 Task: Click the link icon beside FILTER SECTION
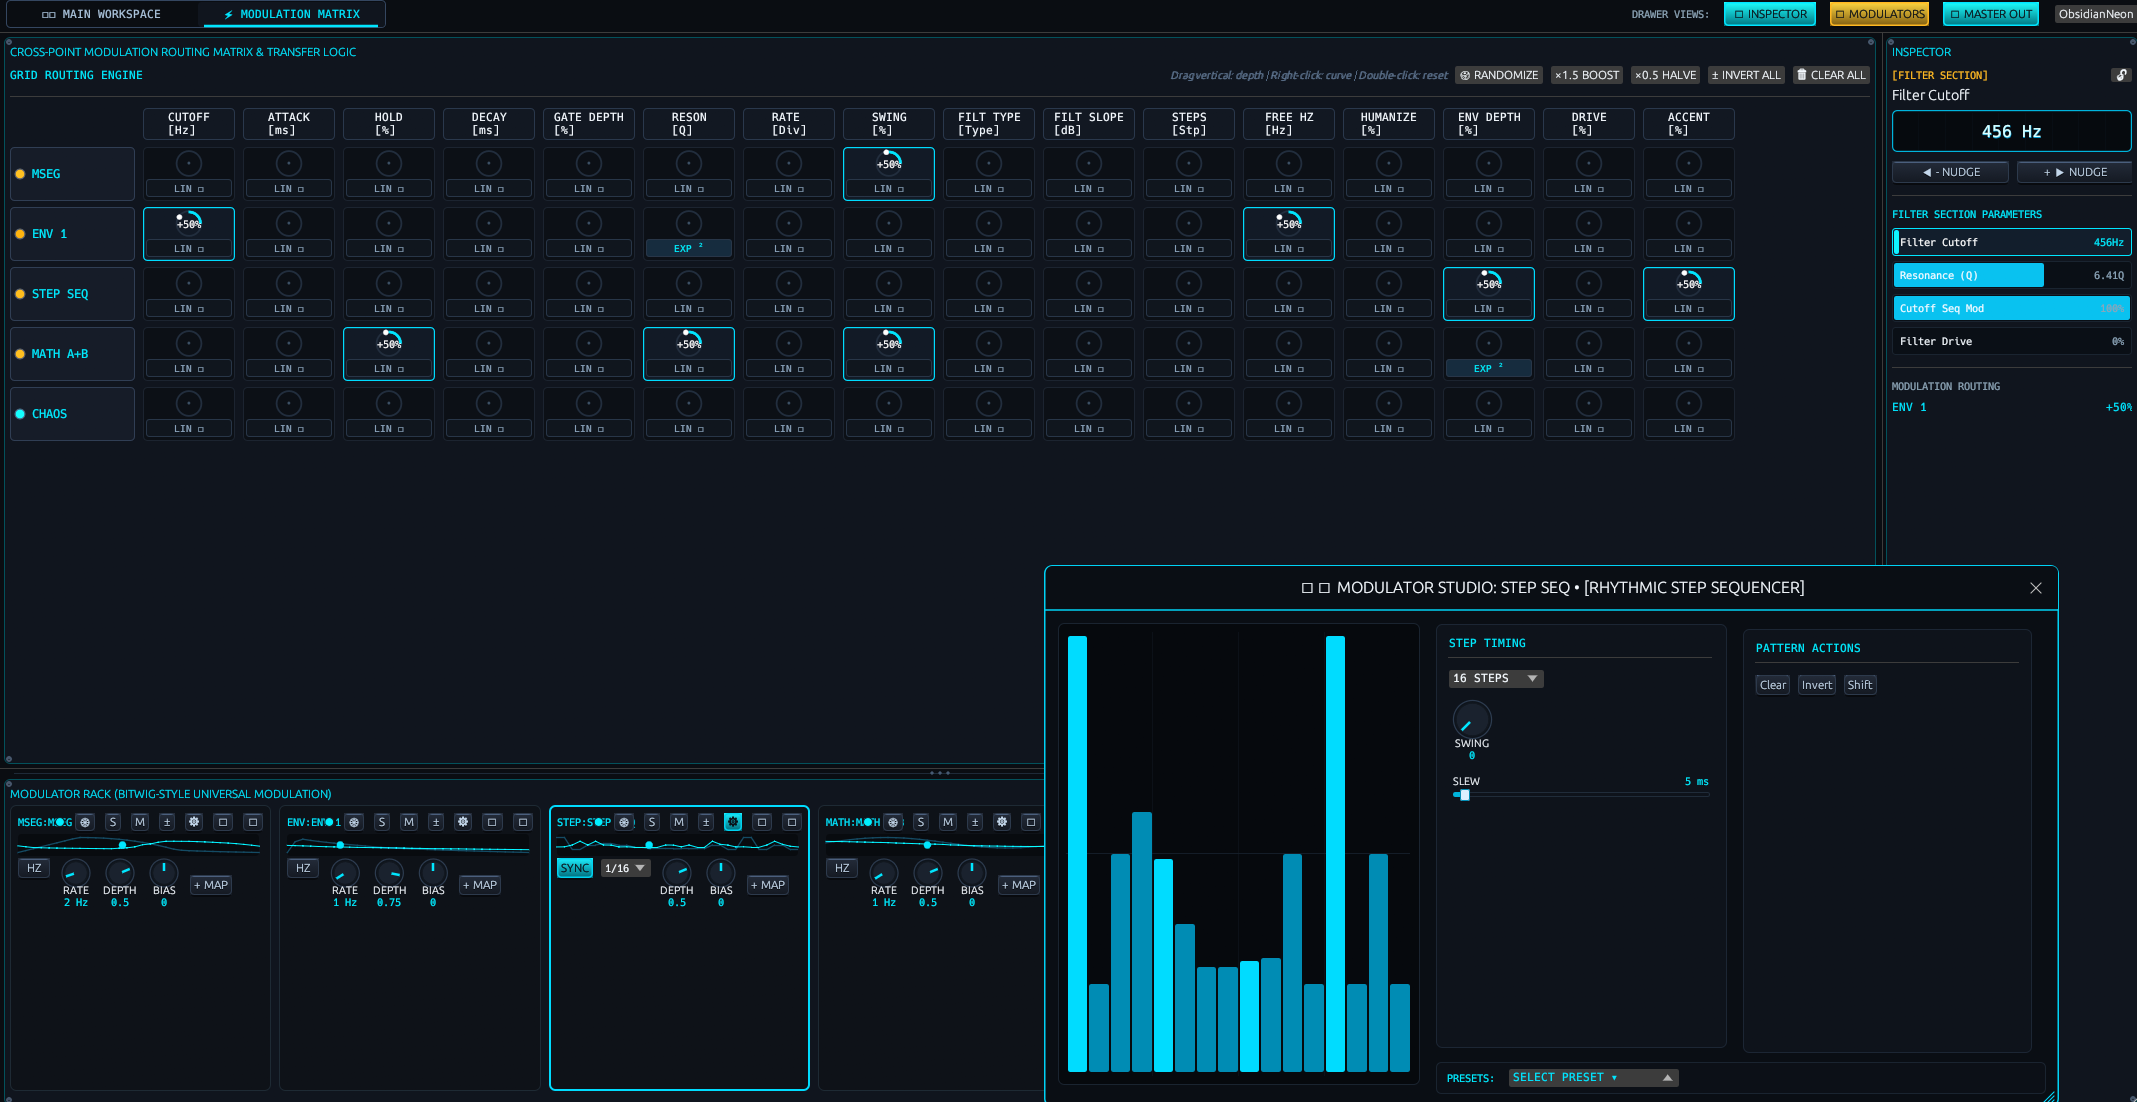click(2121, 75)
